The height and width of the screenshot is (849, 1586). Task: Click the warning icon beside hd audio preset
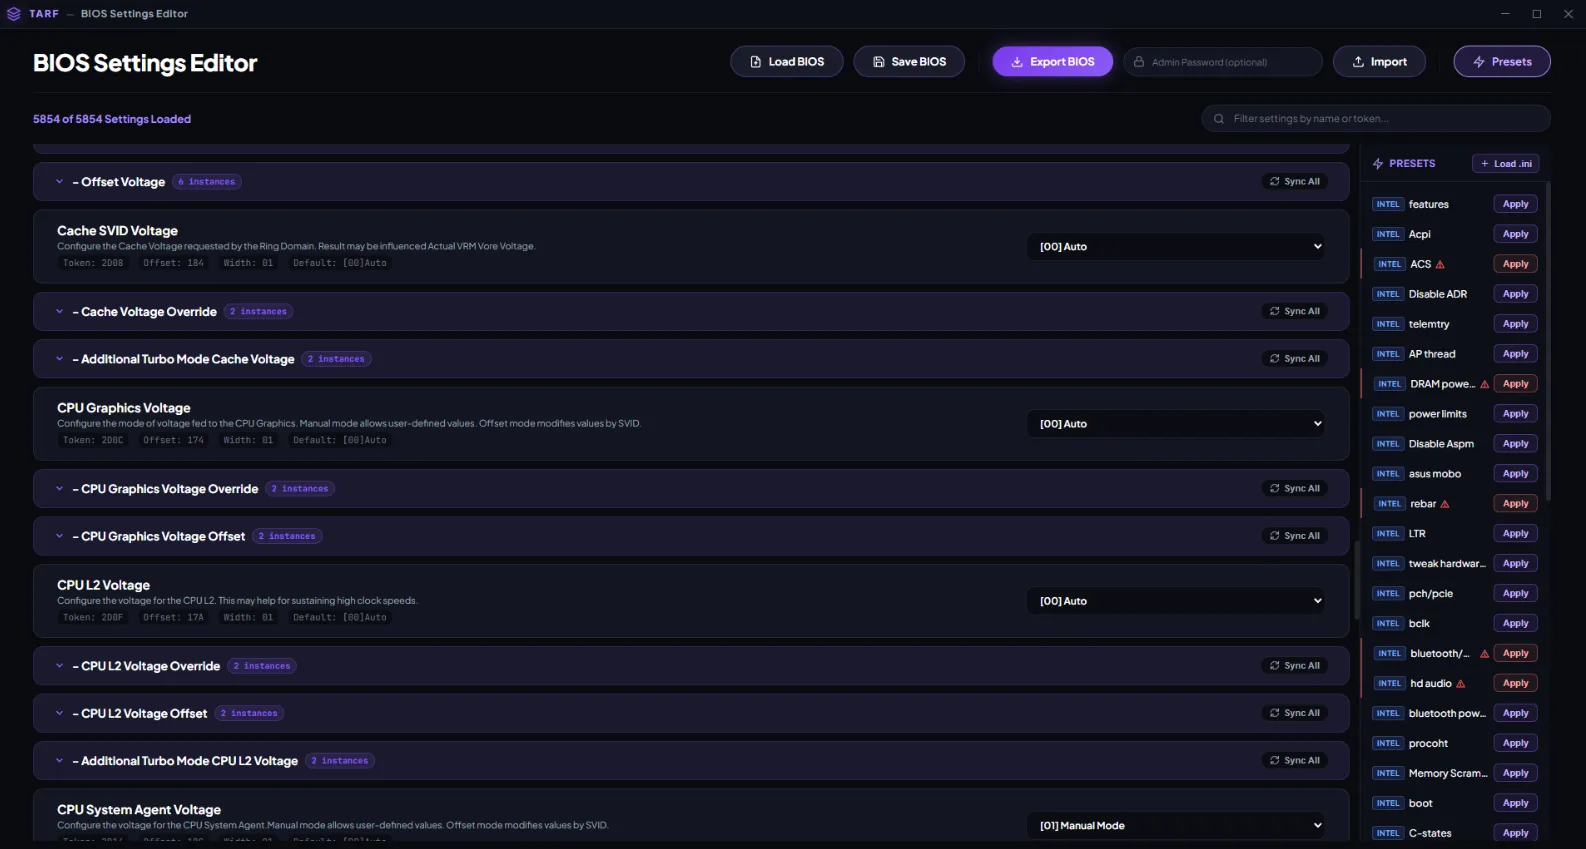point(1460,684)
